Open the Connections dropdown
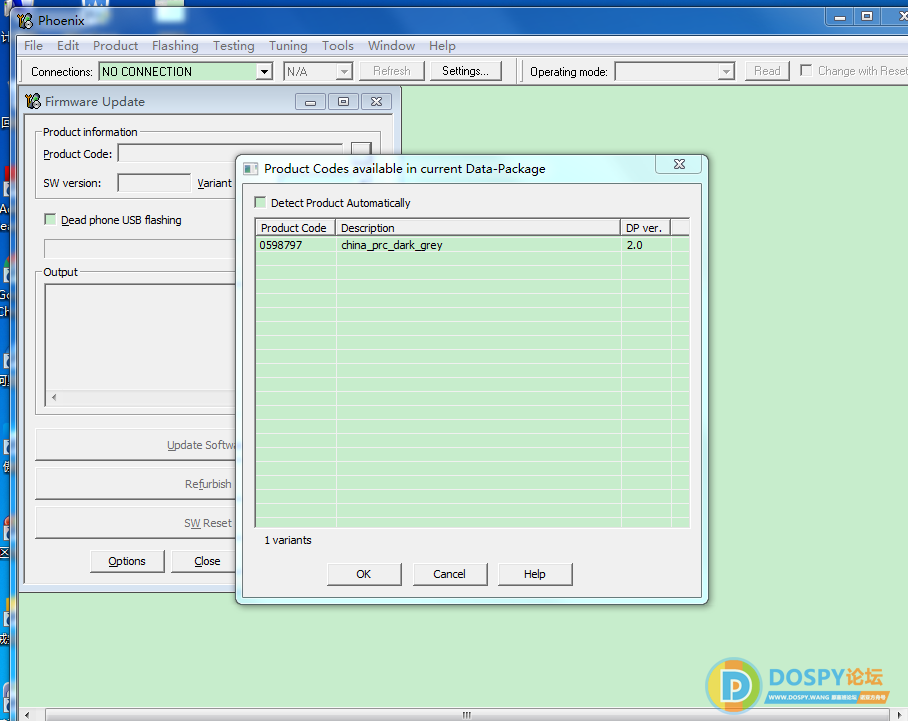Image resolution: width=908 pixels, height=721 pixels. 264,71
